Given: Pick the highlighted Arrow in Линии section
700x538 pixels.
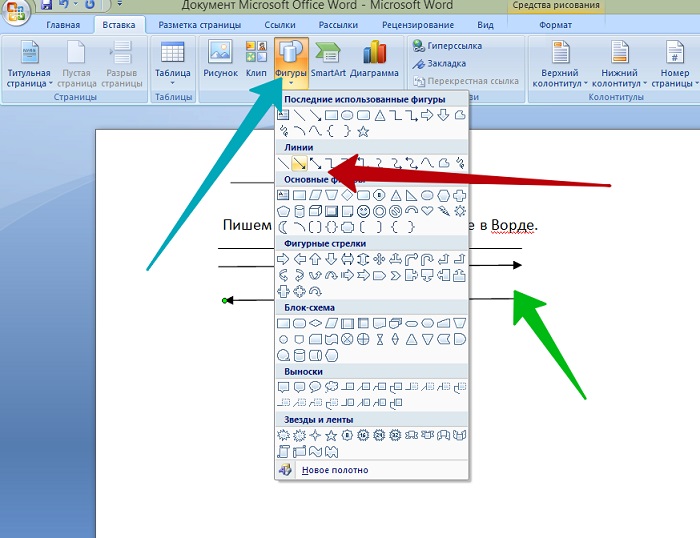Looking at the screenshot, I should click(299, 163).
